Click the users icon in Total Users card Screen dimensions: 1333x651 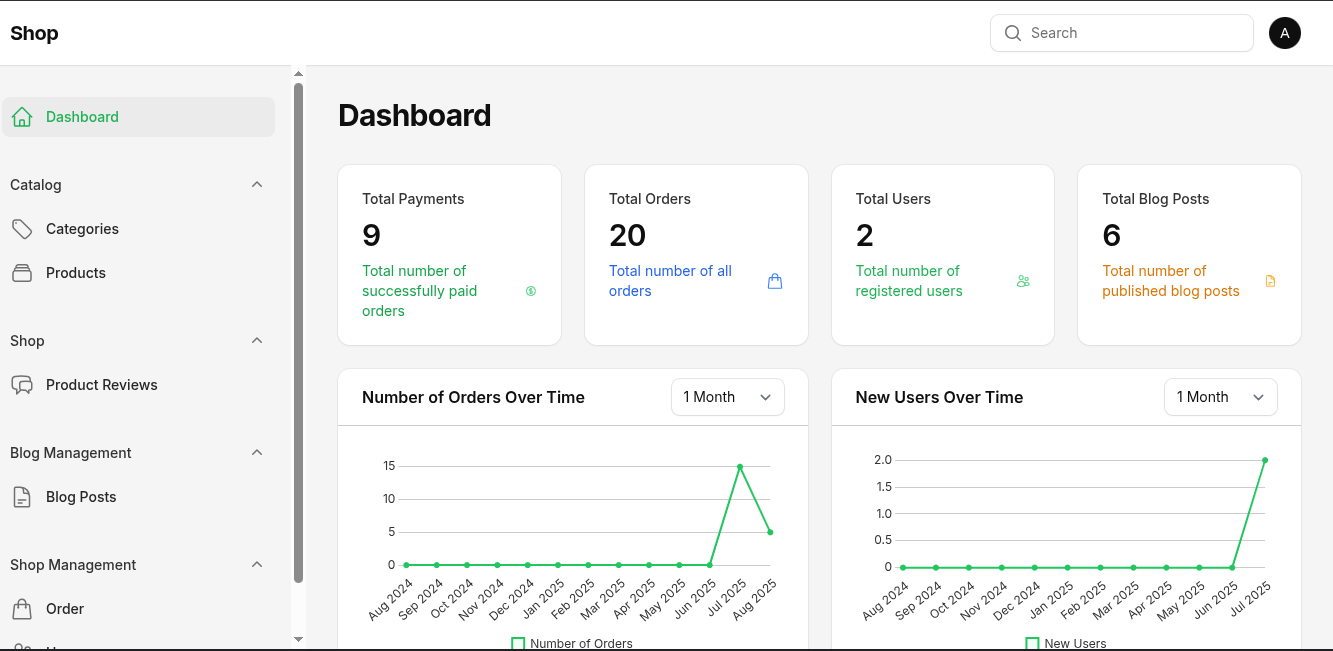point(1022,281)
